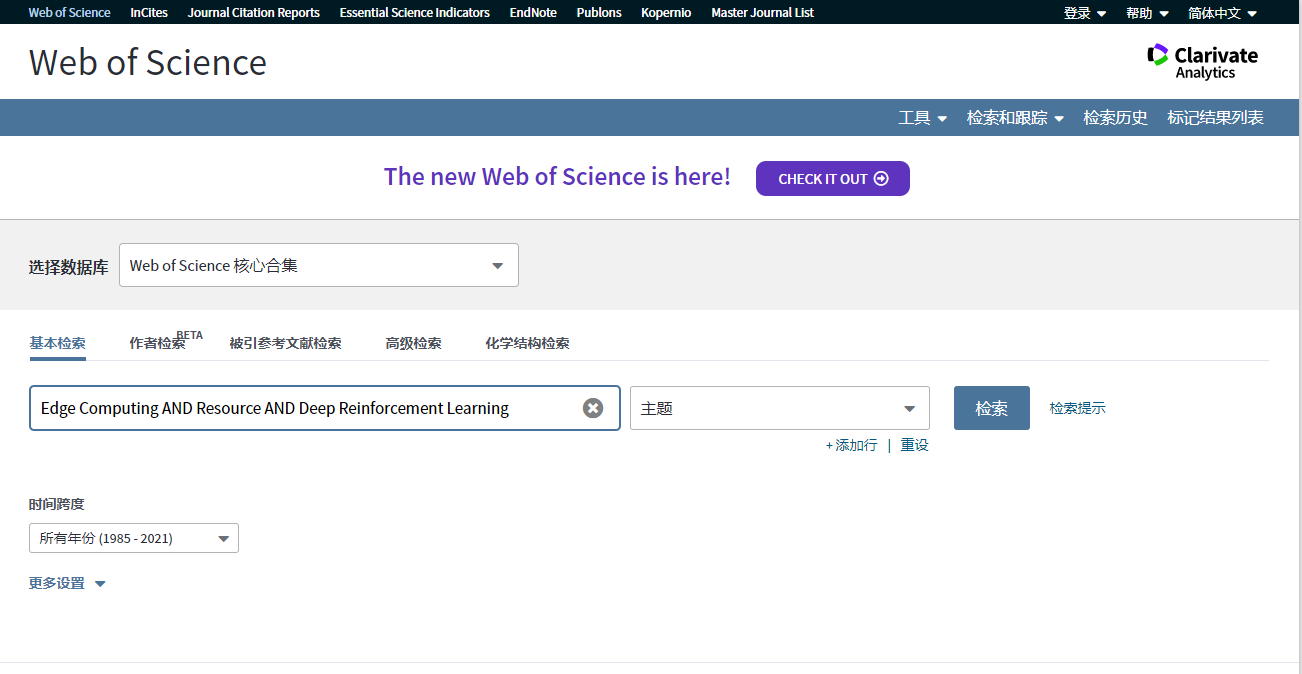Open the Master Journal List link
Viewport: 1302px width, 674px height.
[762, 13]
